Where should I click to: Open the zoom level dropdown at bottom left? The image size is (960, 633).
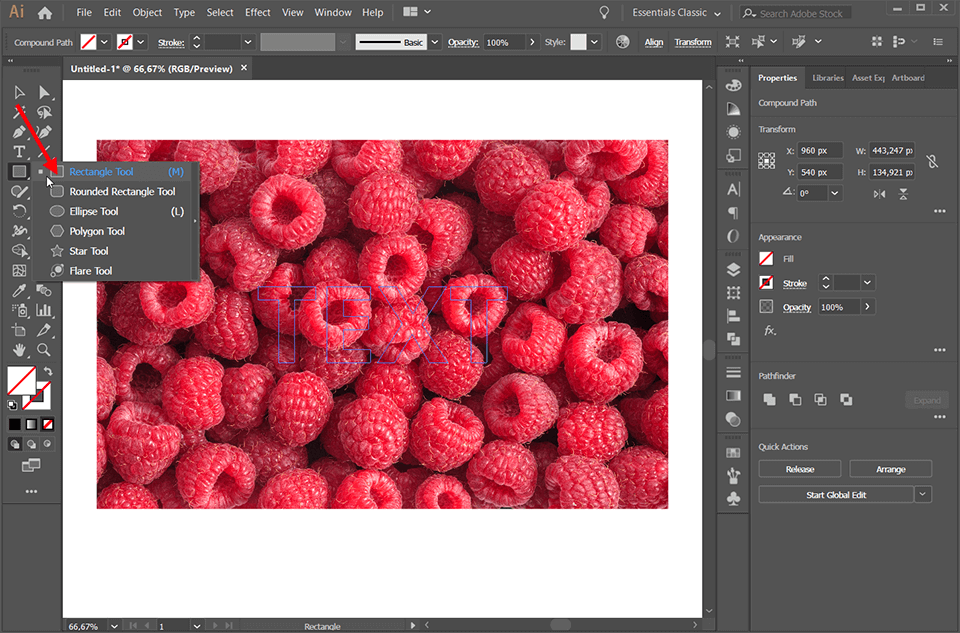pos(113,625)
